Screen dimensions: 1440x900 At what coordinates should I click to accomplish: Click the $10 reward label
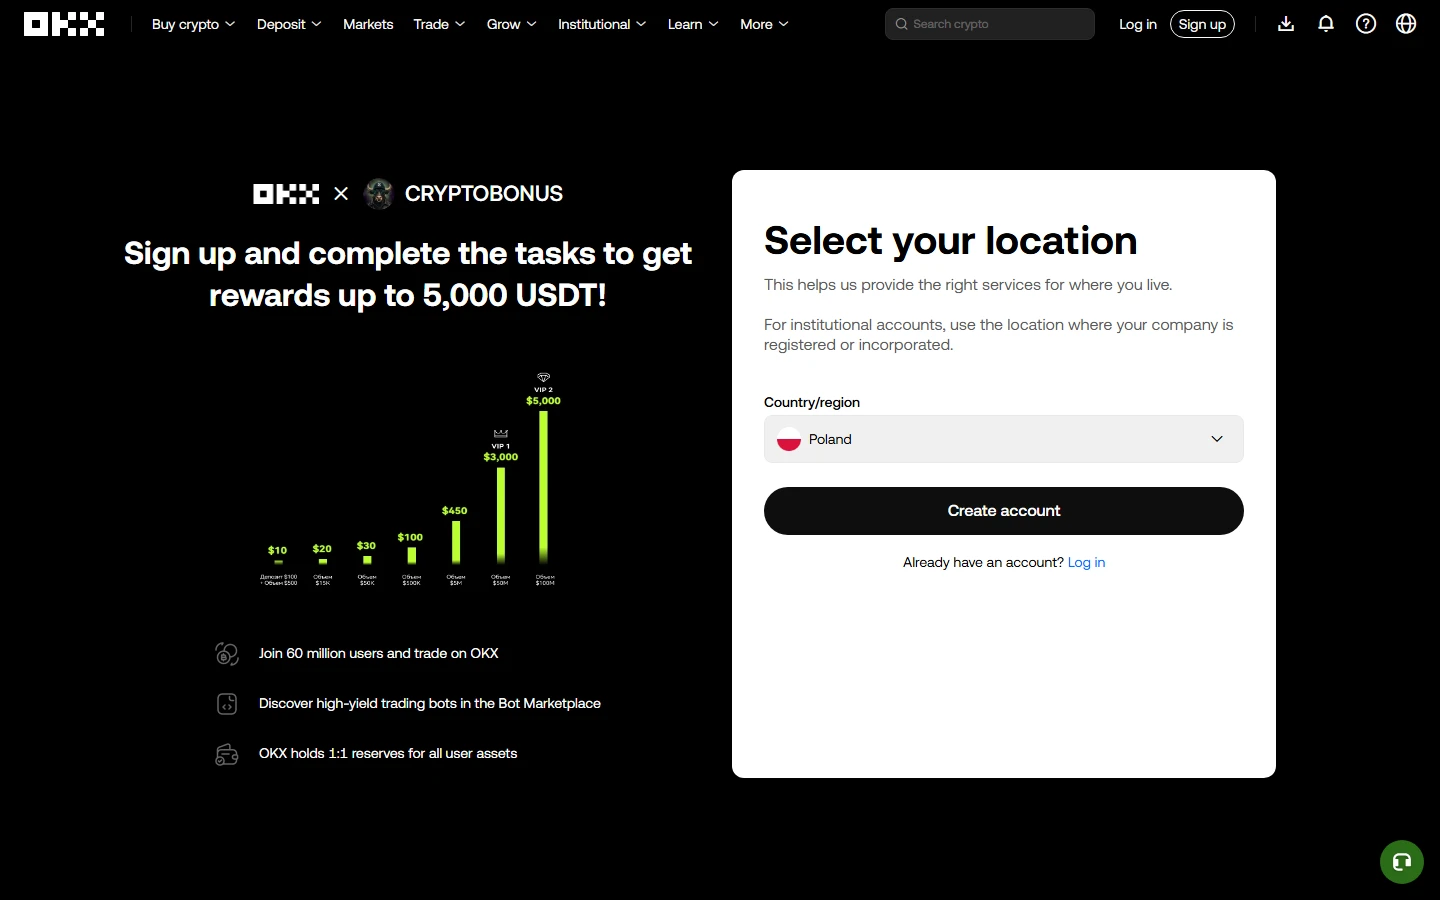coord(278,550)
